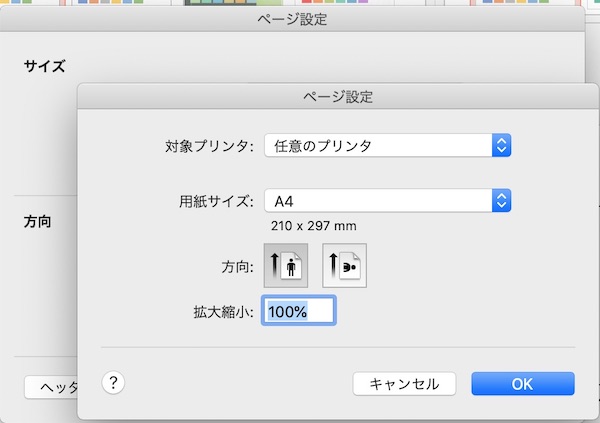The height and width of the screenshot is (423, 600).
Task: Click the dark green selected theme thumbnail
Action: [233, 2]
